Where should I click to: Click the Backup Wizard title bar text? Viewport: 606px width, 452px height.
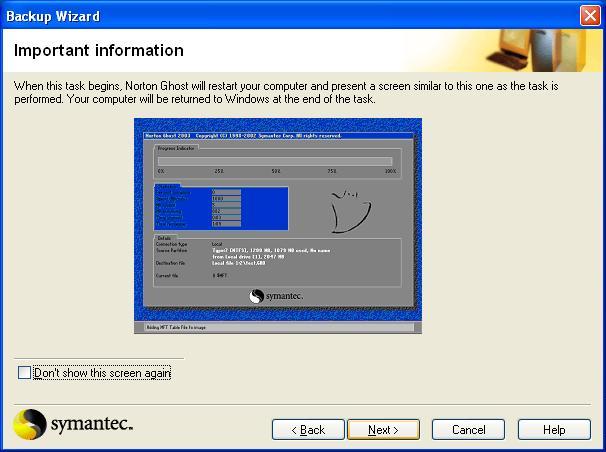point(53,16)
